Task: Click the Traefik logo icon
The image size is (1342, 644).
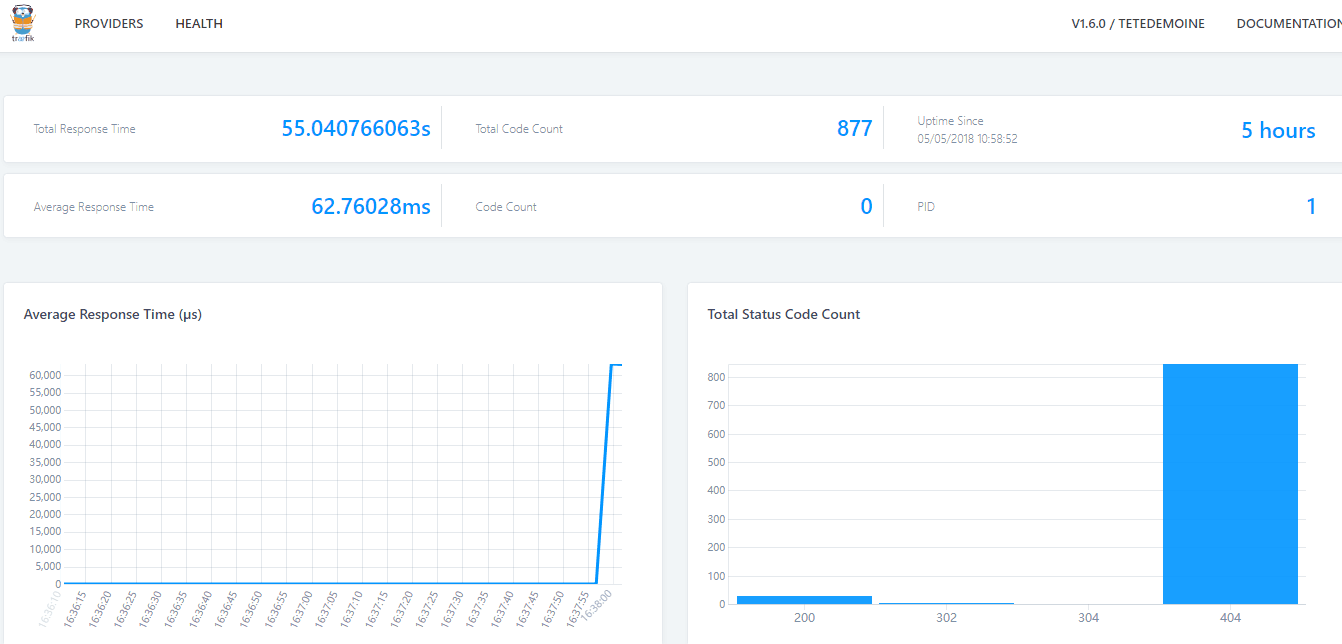Action: 23,23
